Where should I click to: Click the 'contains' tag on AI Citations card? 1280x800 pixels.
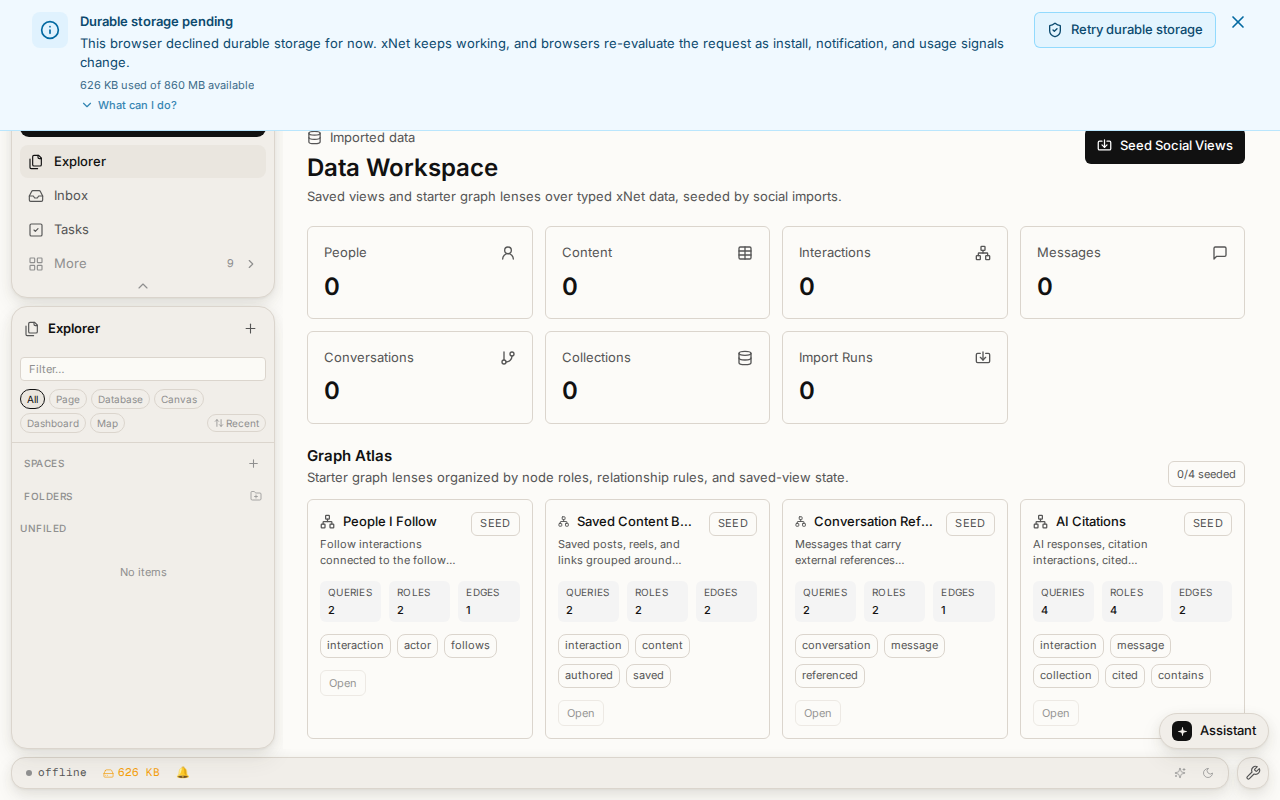coord(1181,676)
